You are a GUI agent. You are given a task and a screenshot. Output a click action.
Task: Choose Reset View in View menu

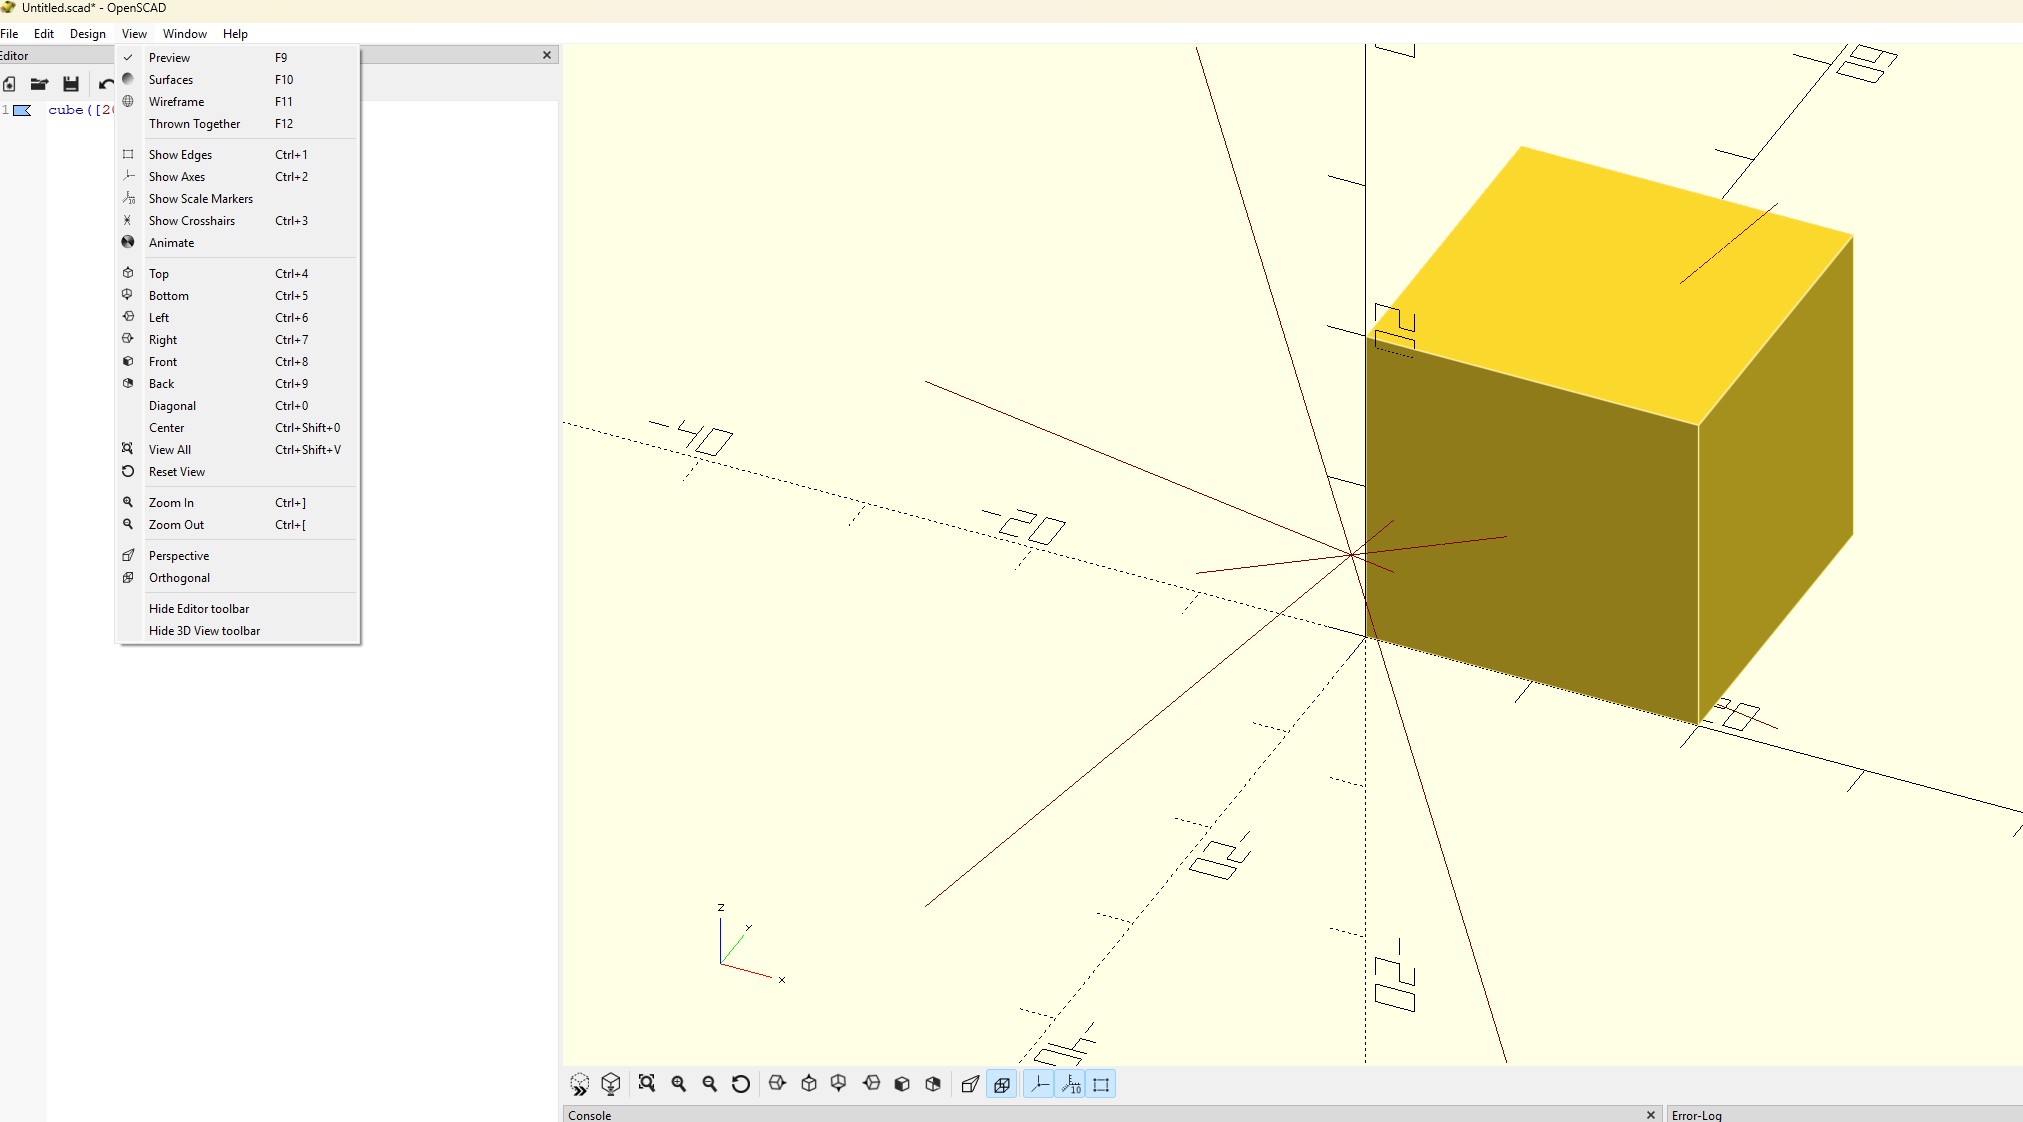[238, 472]
